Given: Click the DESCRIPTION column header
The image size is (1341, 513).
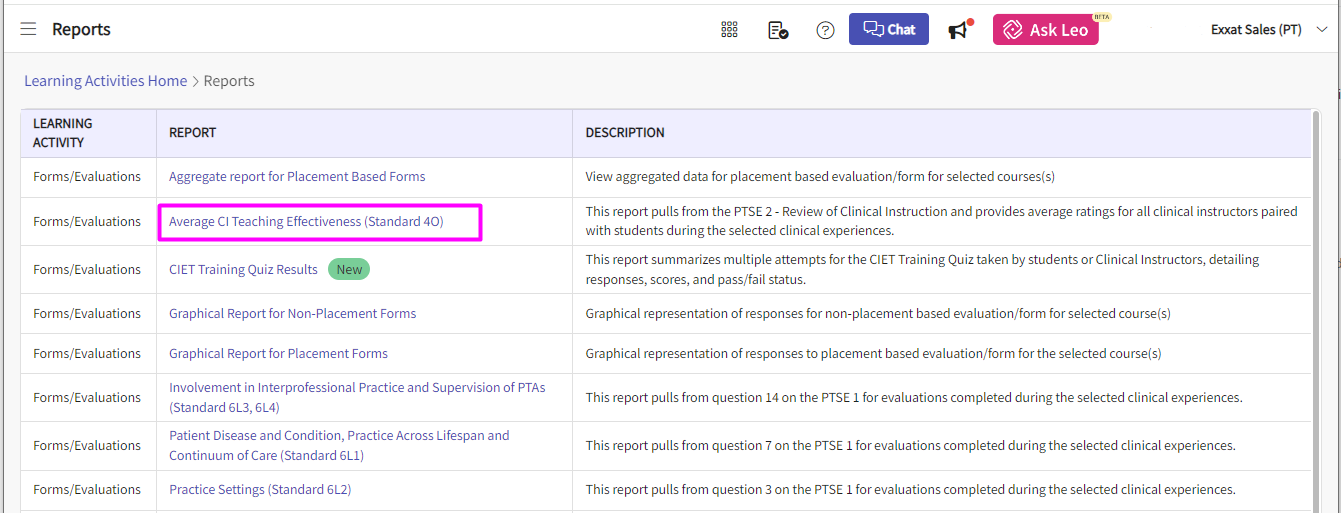Looking at the screenshot, I should [x=625, y=133].
